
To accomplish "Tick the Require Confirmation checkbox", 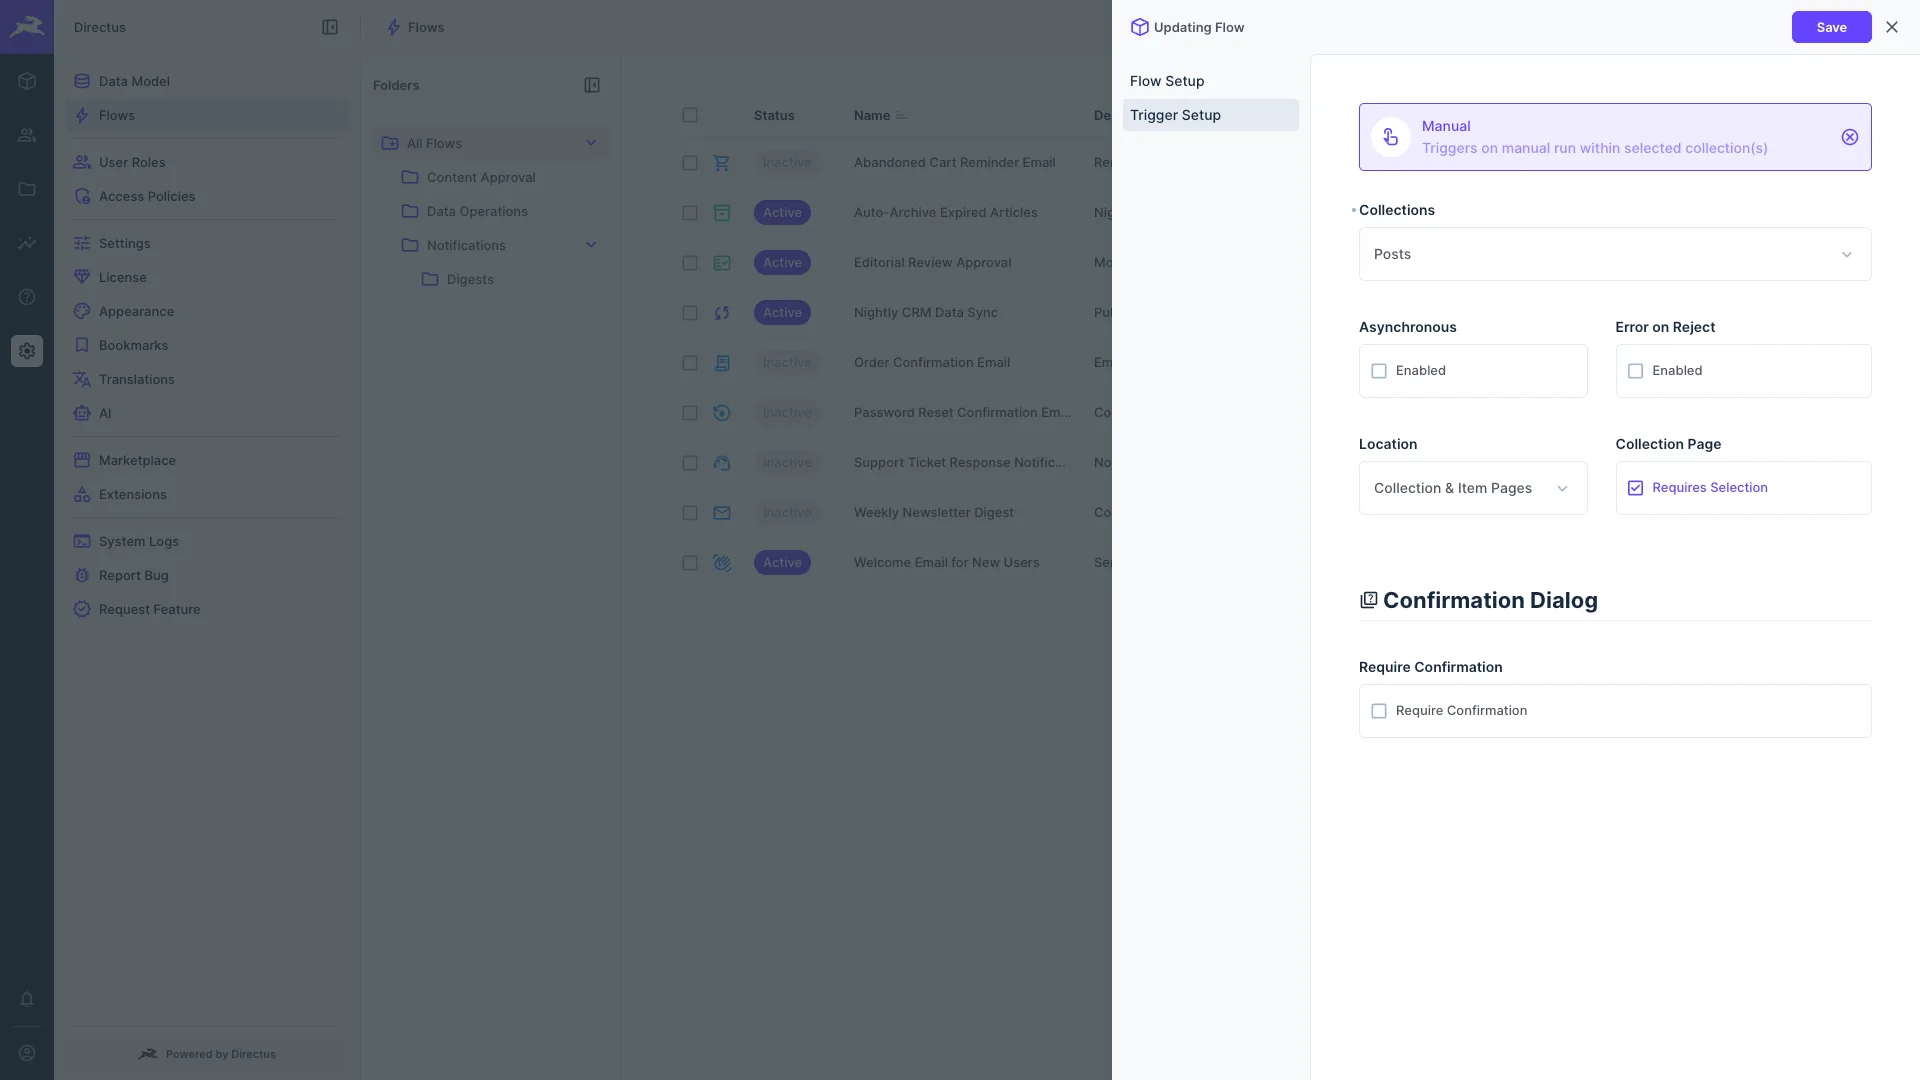I will pos(1379,711).
